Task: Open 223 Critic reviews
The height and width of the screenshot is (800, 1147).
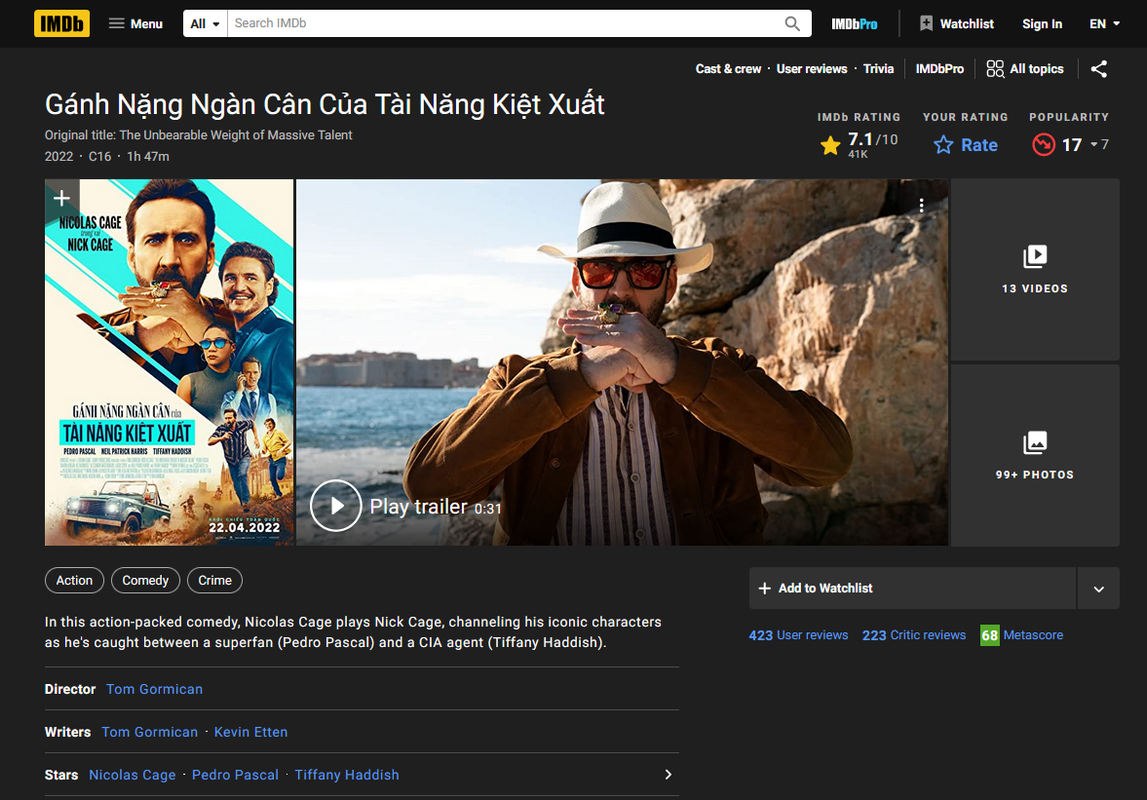Action: point(914,635)
